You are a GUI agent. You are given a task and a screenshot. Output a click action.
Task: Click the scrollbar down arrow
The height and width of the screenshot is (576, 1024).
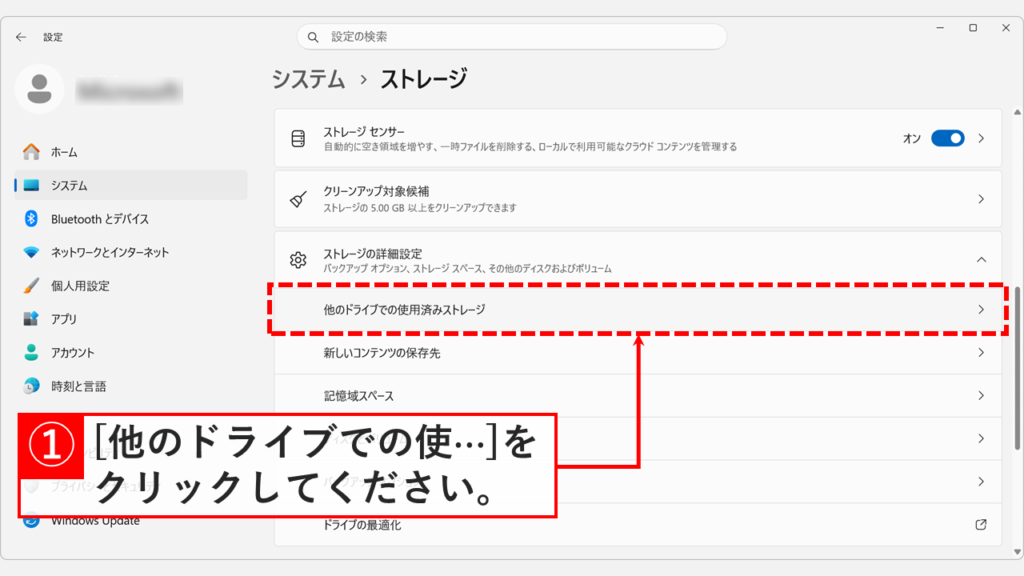(1017, 552)
